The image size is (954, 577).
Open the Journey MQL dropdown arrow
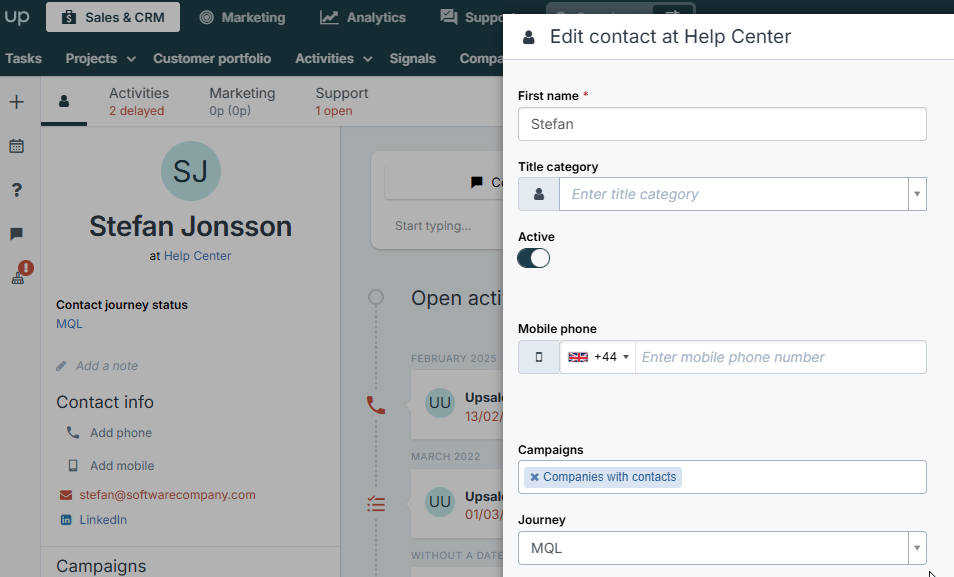pyautogui.click(x=917, y=548)
